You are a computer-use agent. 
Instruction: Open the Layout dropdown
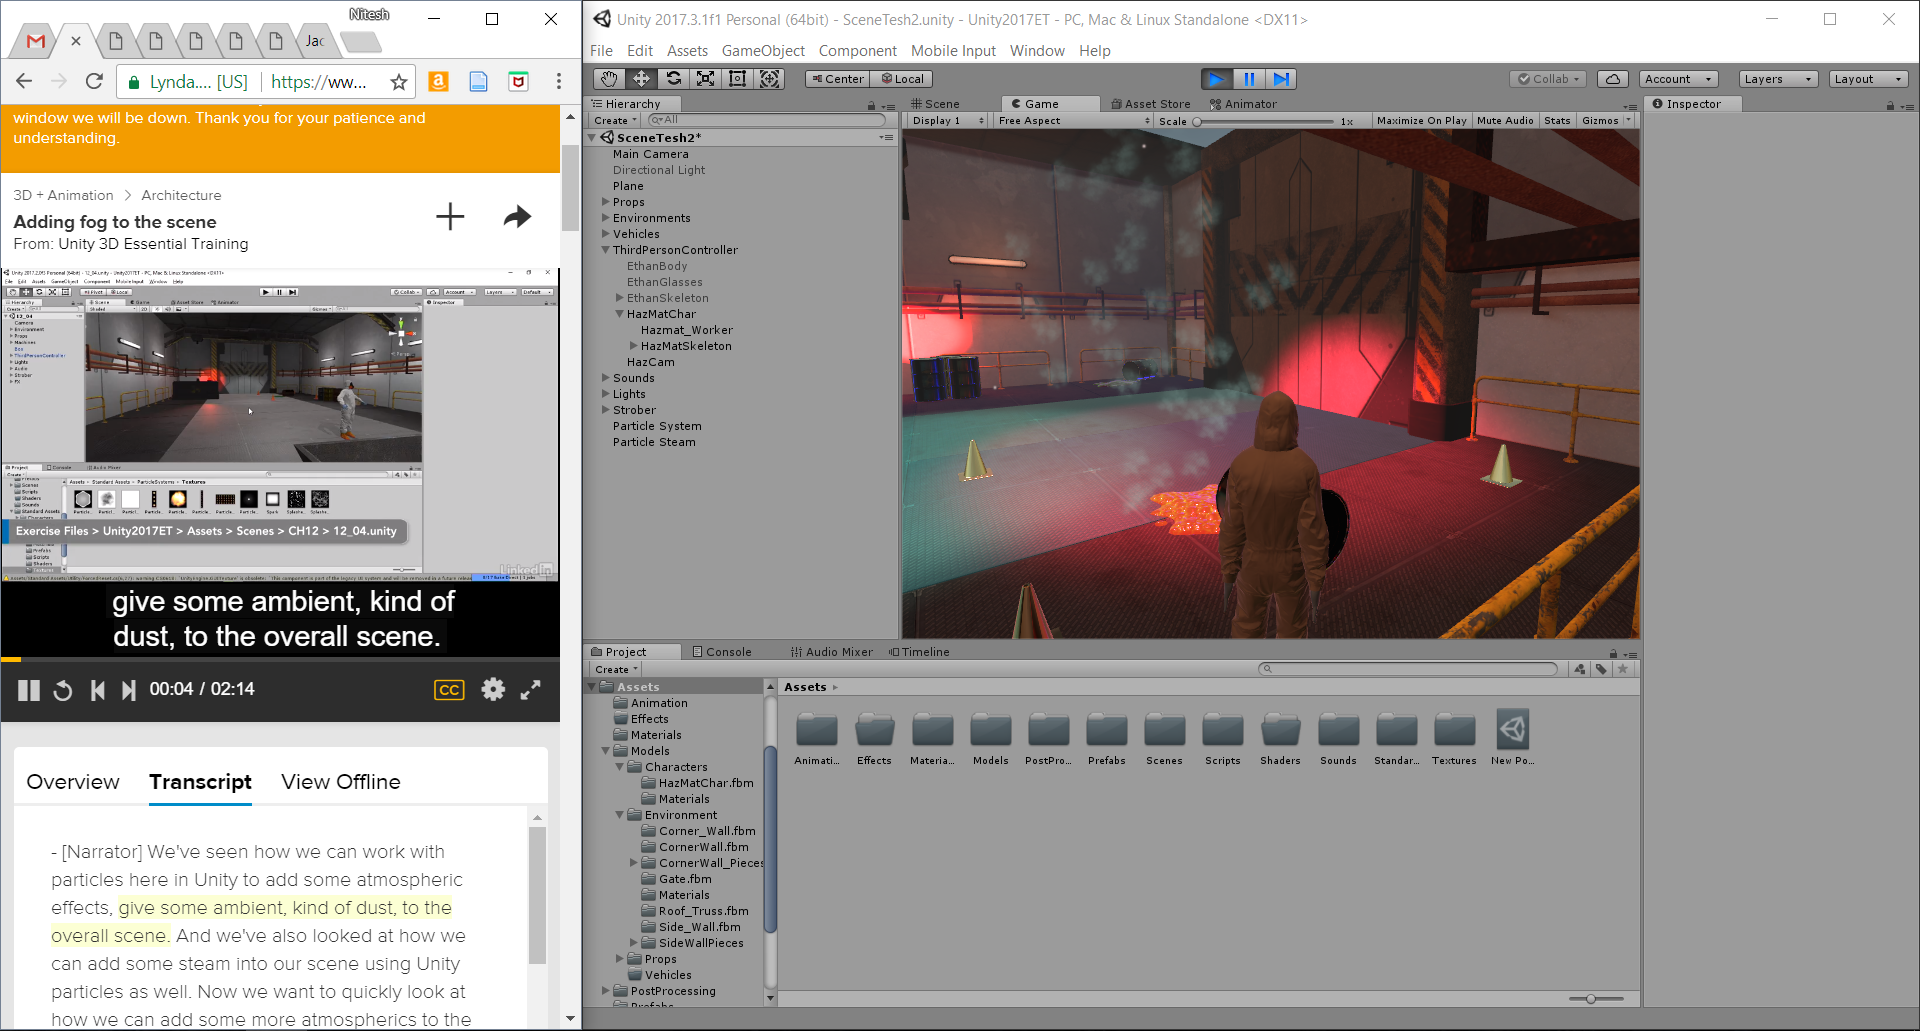(1868, 79)
